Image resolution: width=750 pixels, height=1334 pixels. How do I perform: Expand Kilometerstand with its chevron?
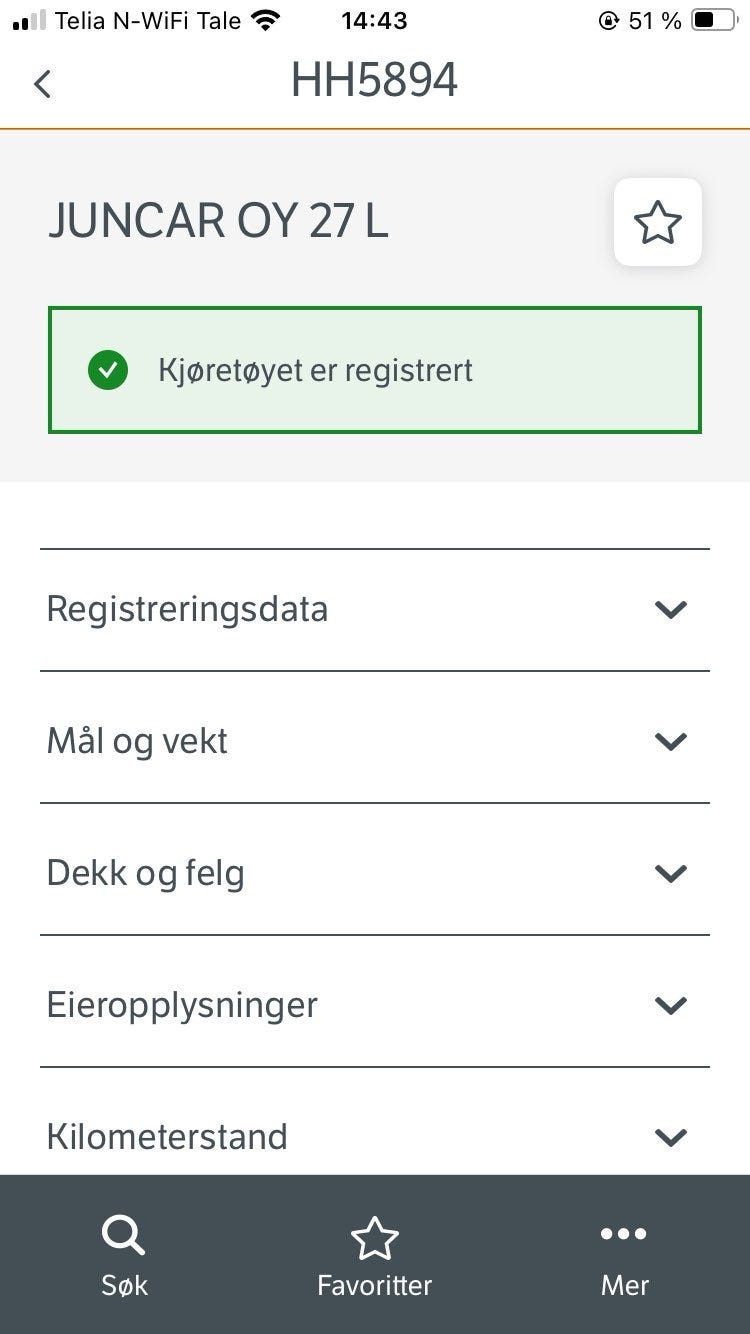(670, 1137)
